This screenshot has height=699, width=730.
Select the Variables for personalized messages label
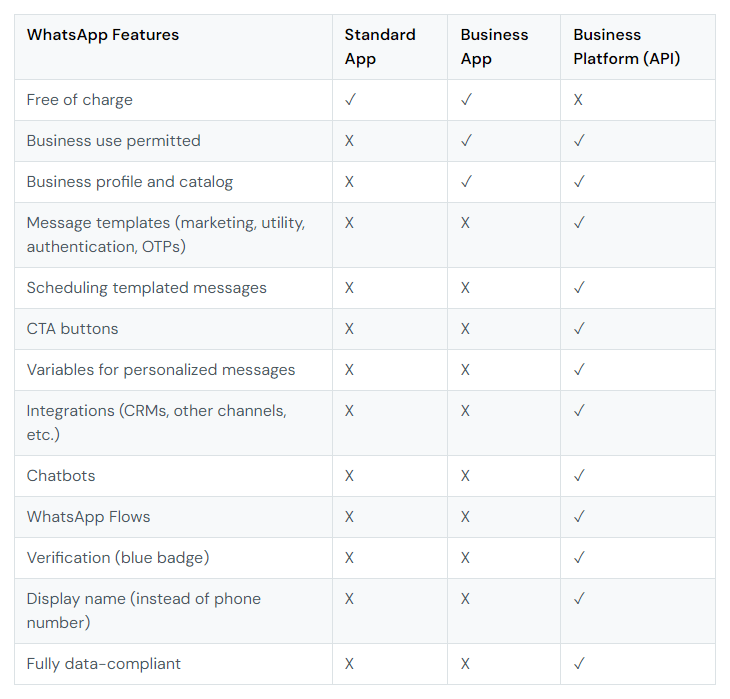(161, 370)
